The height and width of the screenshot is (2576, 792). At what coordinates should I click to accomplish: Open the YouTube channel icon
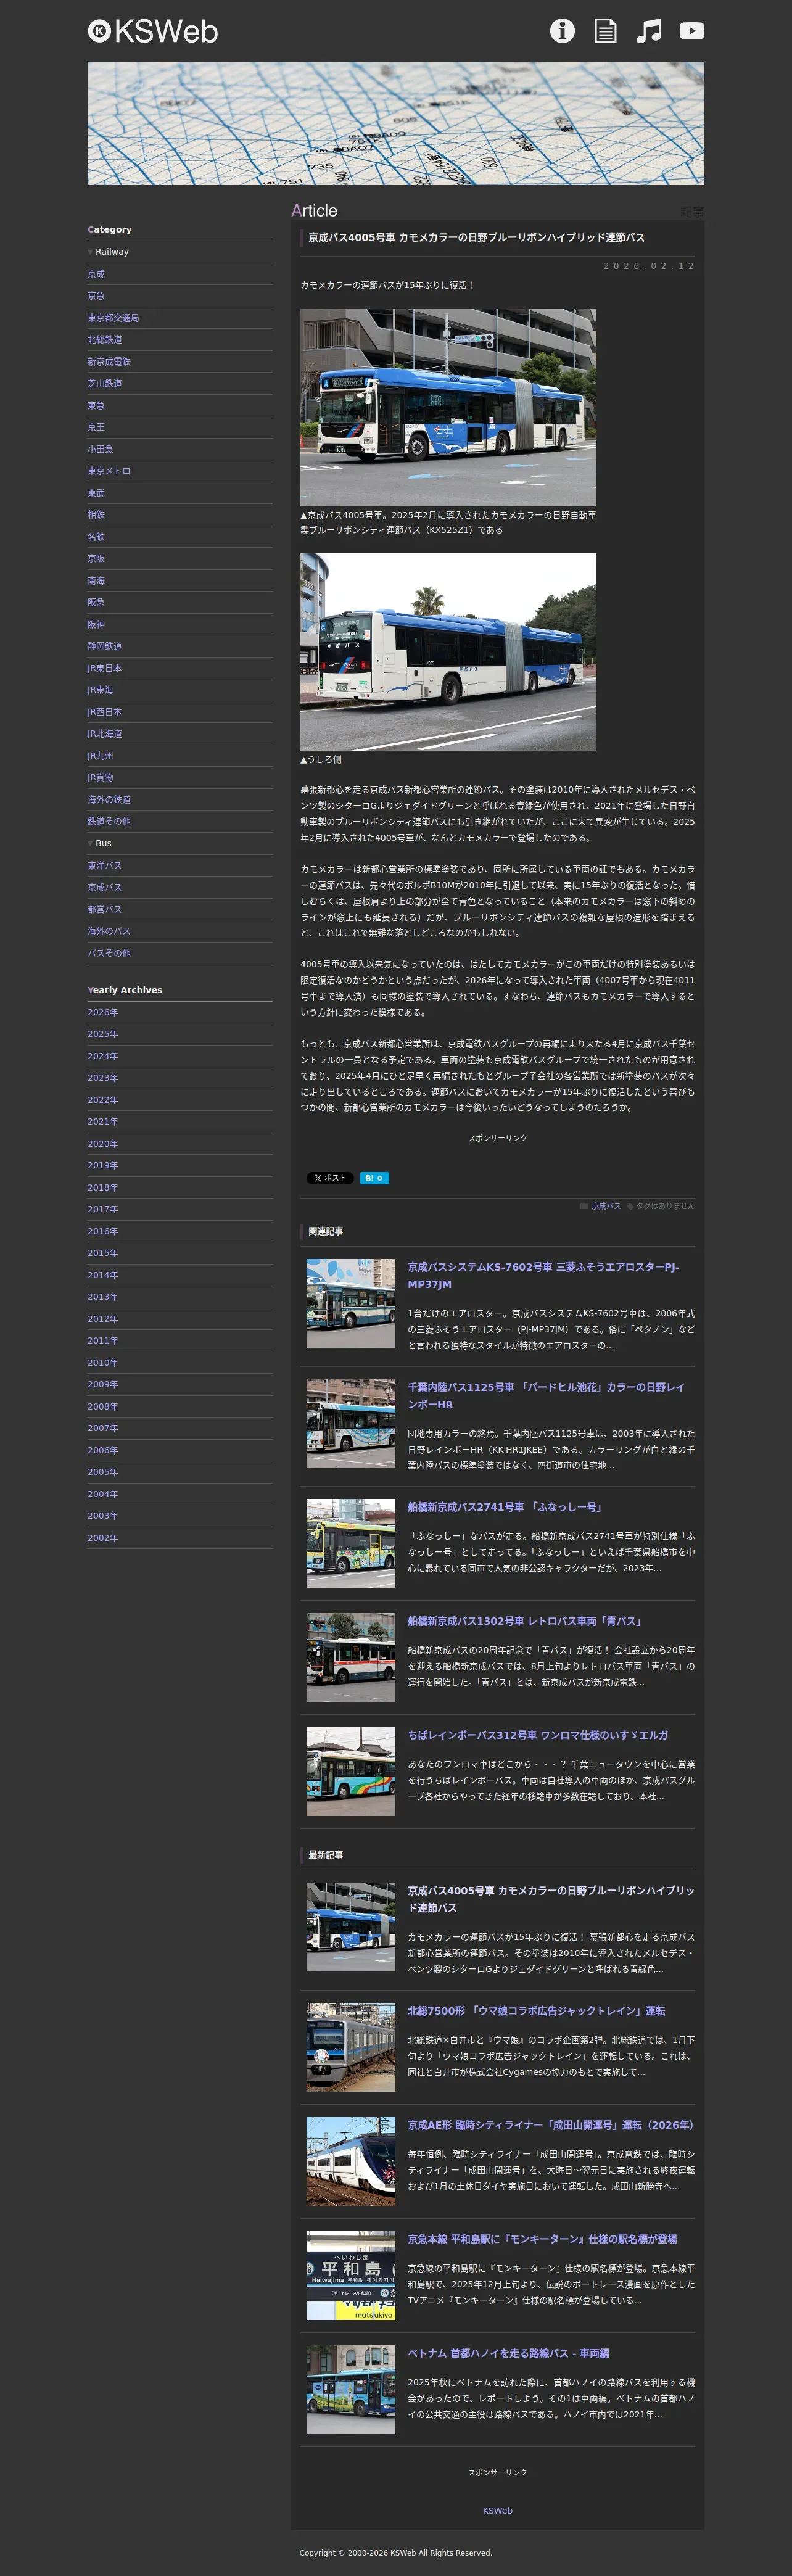tap(692, 31)
